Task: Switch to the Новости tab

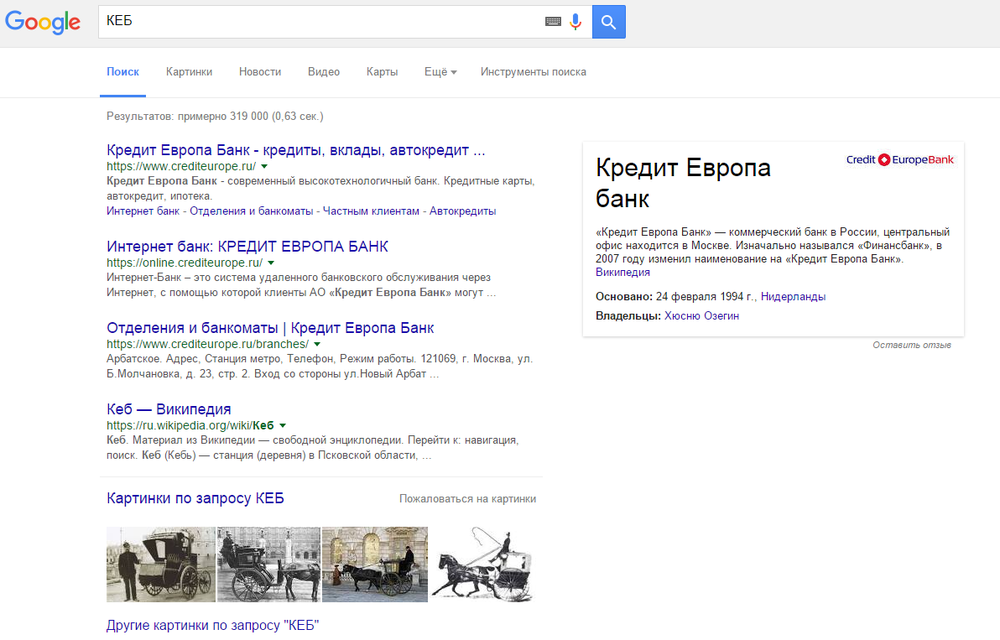Action: click(x=260, y=72)
